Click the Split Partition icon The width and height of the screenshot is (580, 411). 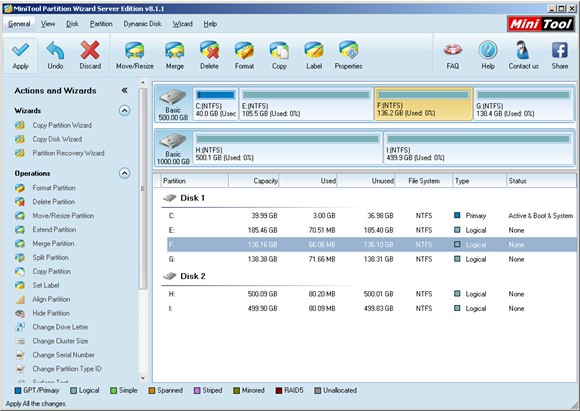[x=20, y=257]
